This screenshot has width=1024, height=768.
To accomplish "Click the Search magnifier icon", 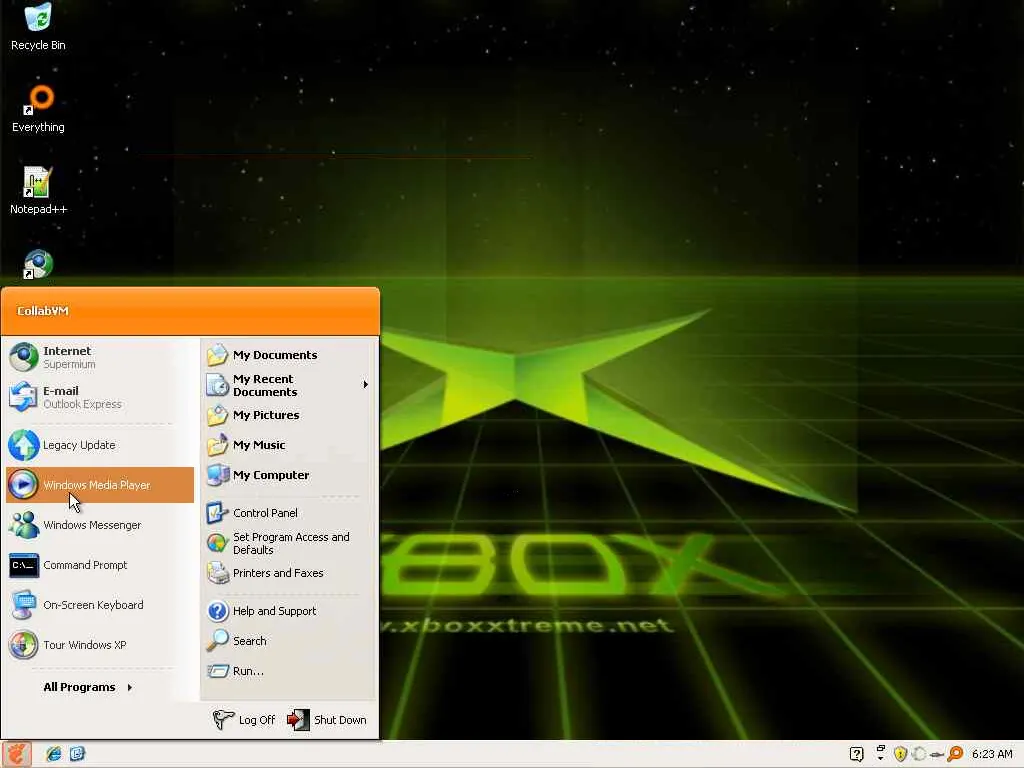I will 217,641.
